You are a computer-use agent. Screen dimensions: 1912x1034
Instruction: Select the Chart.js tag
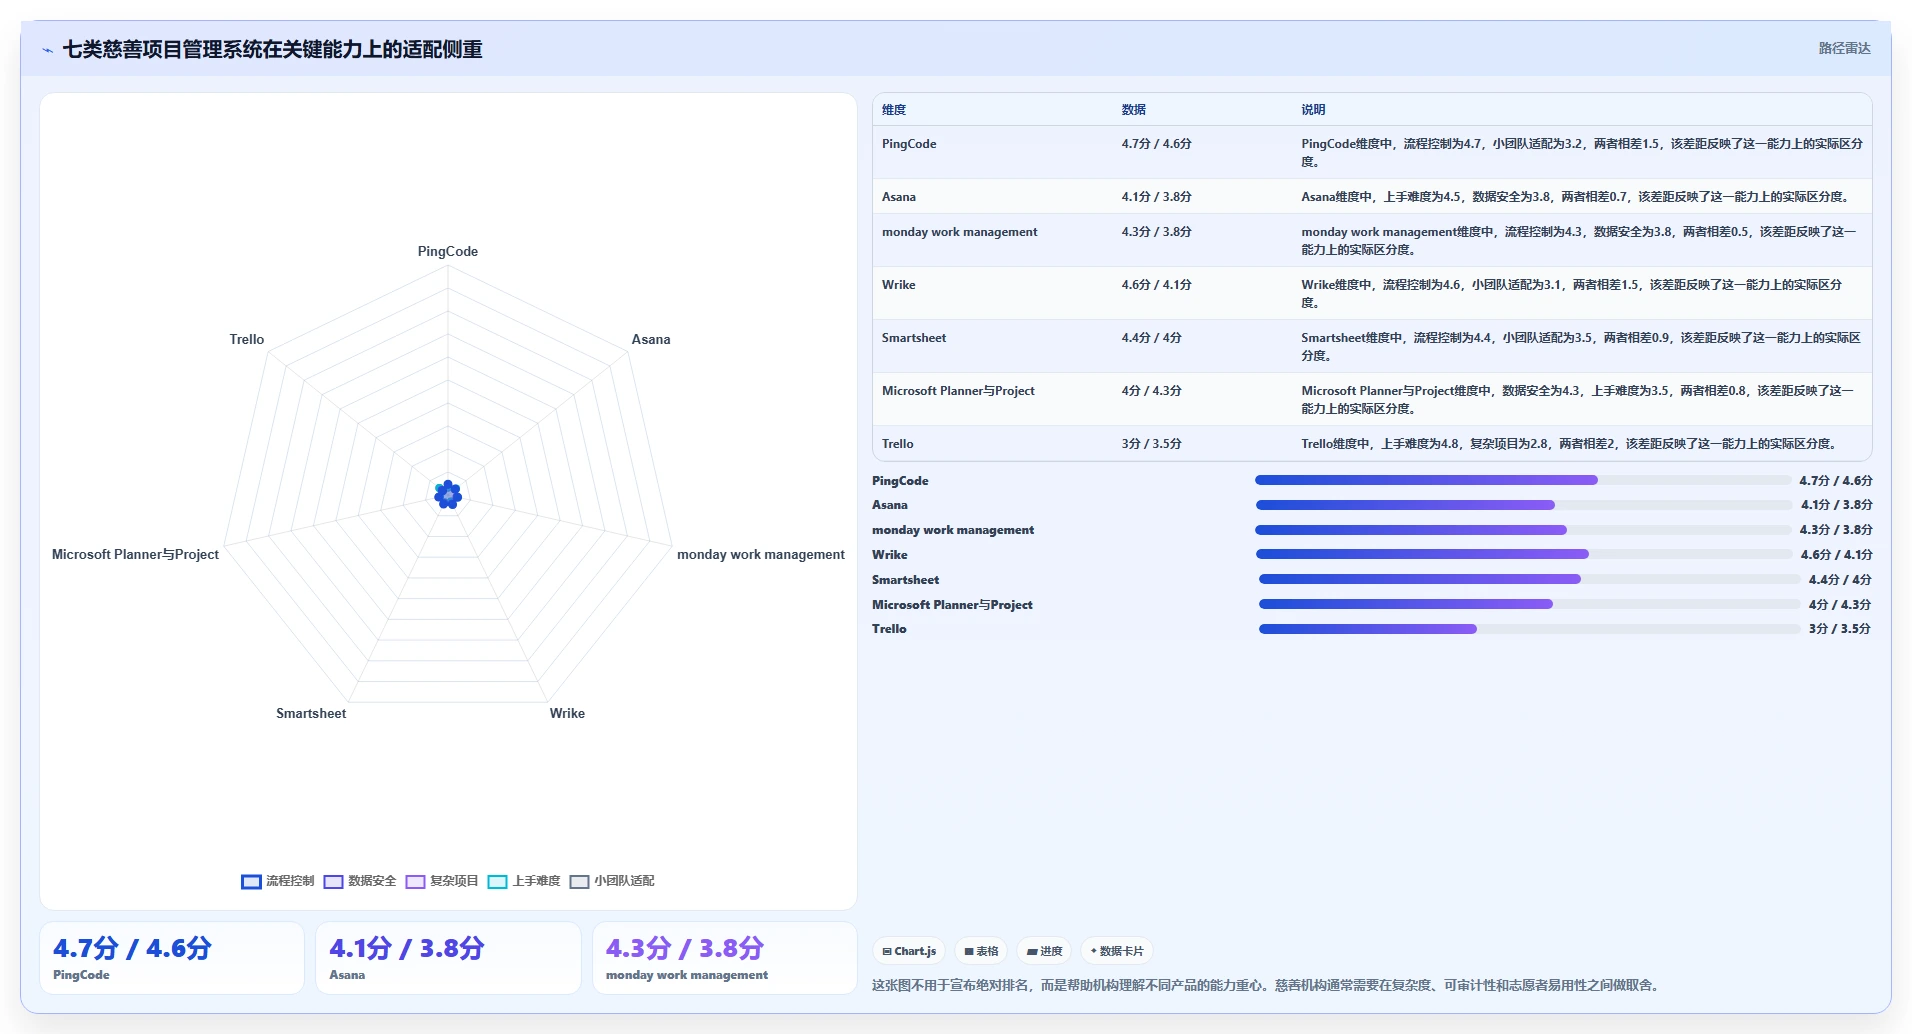909,951
